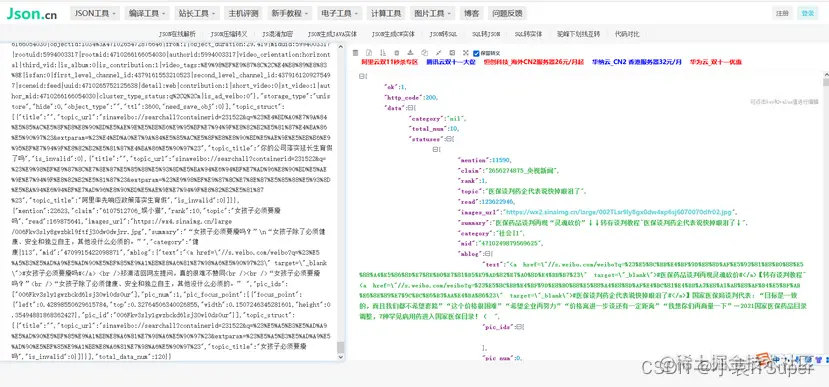Image resolution: width=829 pixels, height=387 pixels.
Task: Click the 登录 button
Action: click(x=808, y=13)
